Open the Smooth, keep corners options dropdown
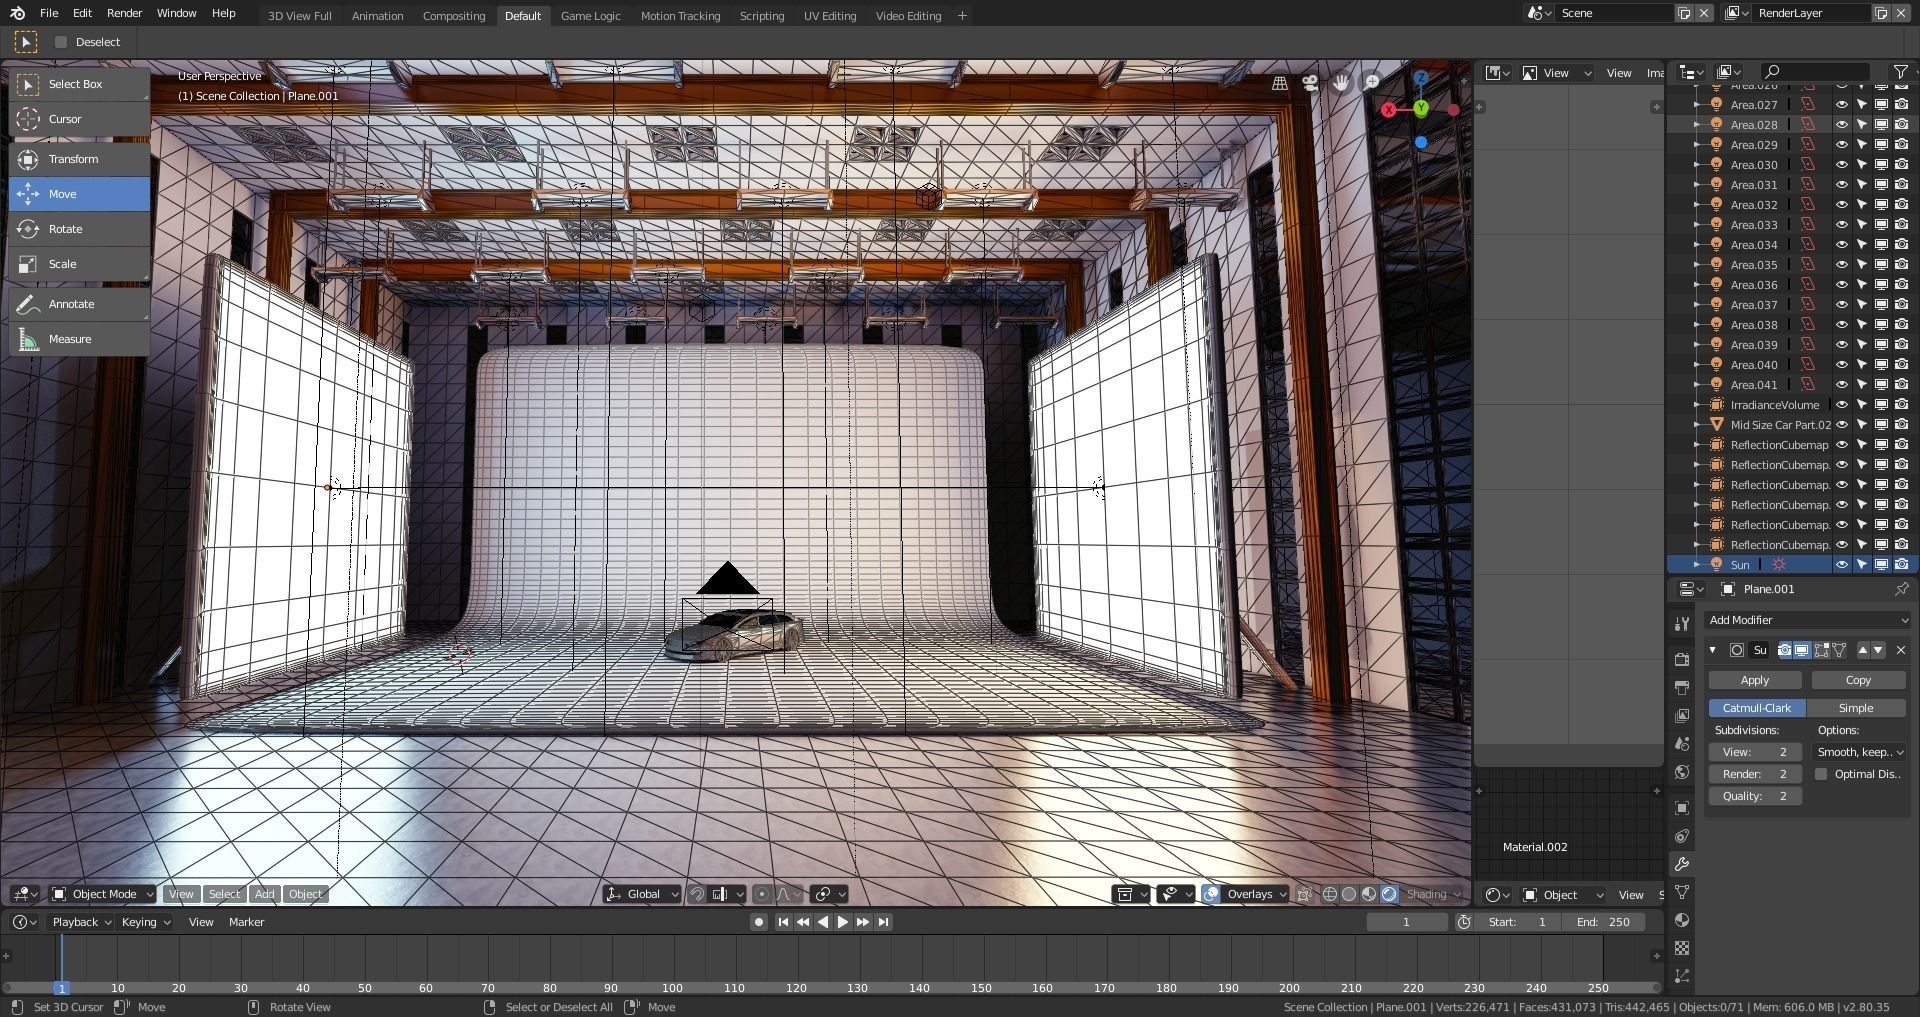The height and width of the screenshot is (1017, 1920). (x=1859, y=752)
